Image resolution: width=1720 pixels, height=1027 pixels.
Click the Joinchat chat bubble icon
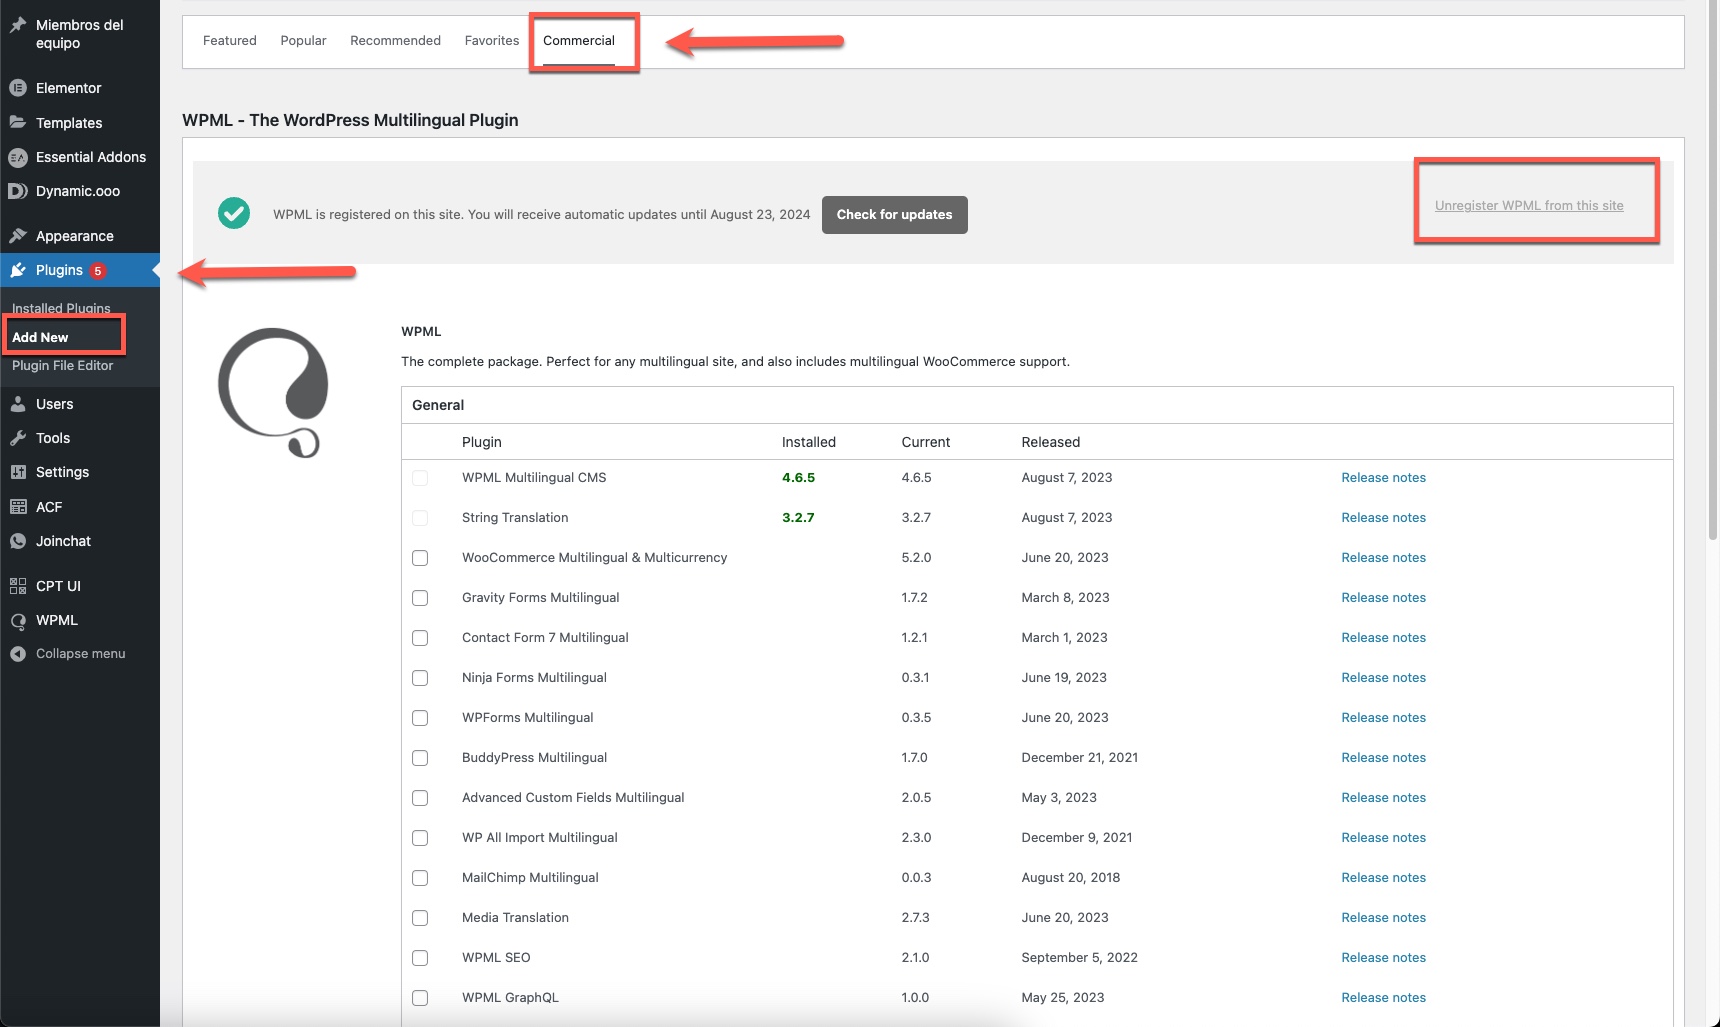[x=17, y=541]
